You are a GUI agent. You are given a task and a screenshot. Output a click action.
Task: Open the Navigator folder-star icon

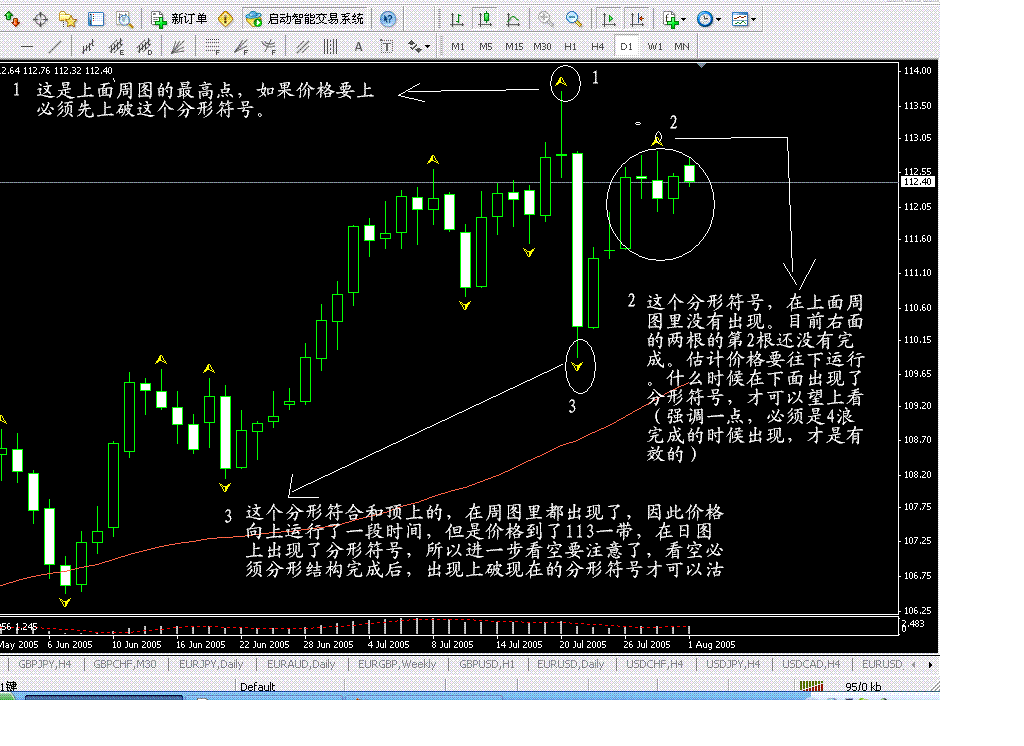click(x=68, y=19)
